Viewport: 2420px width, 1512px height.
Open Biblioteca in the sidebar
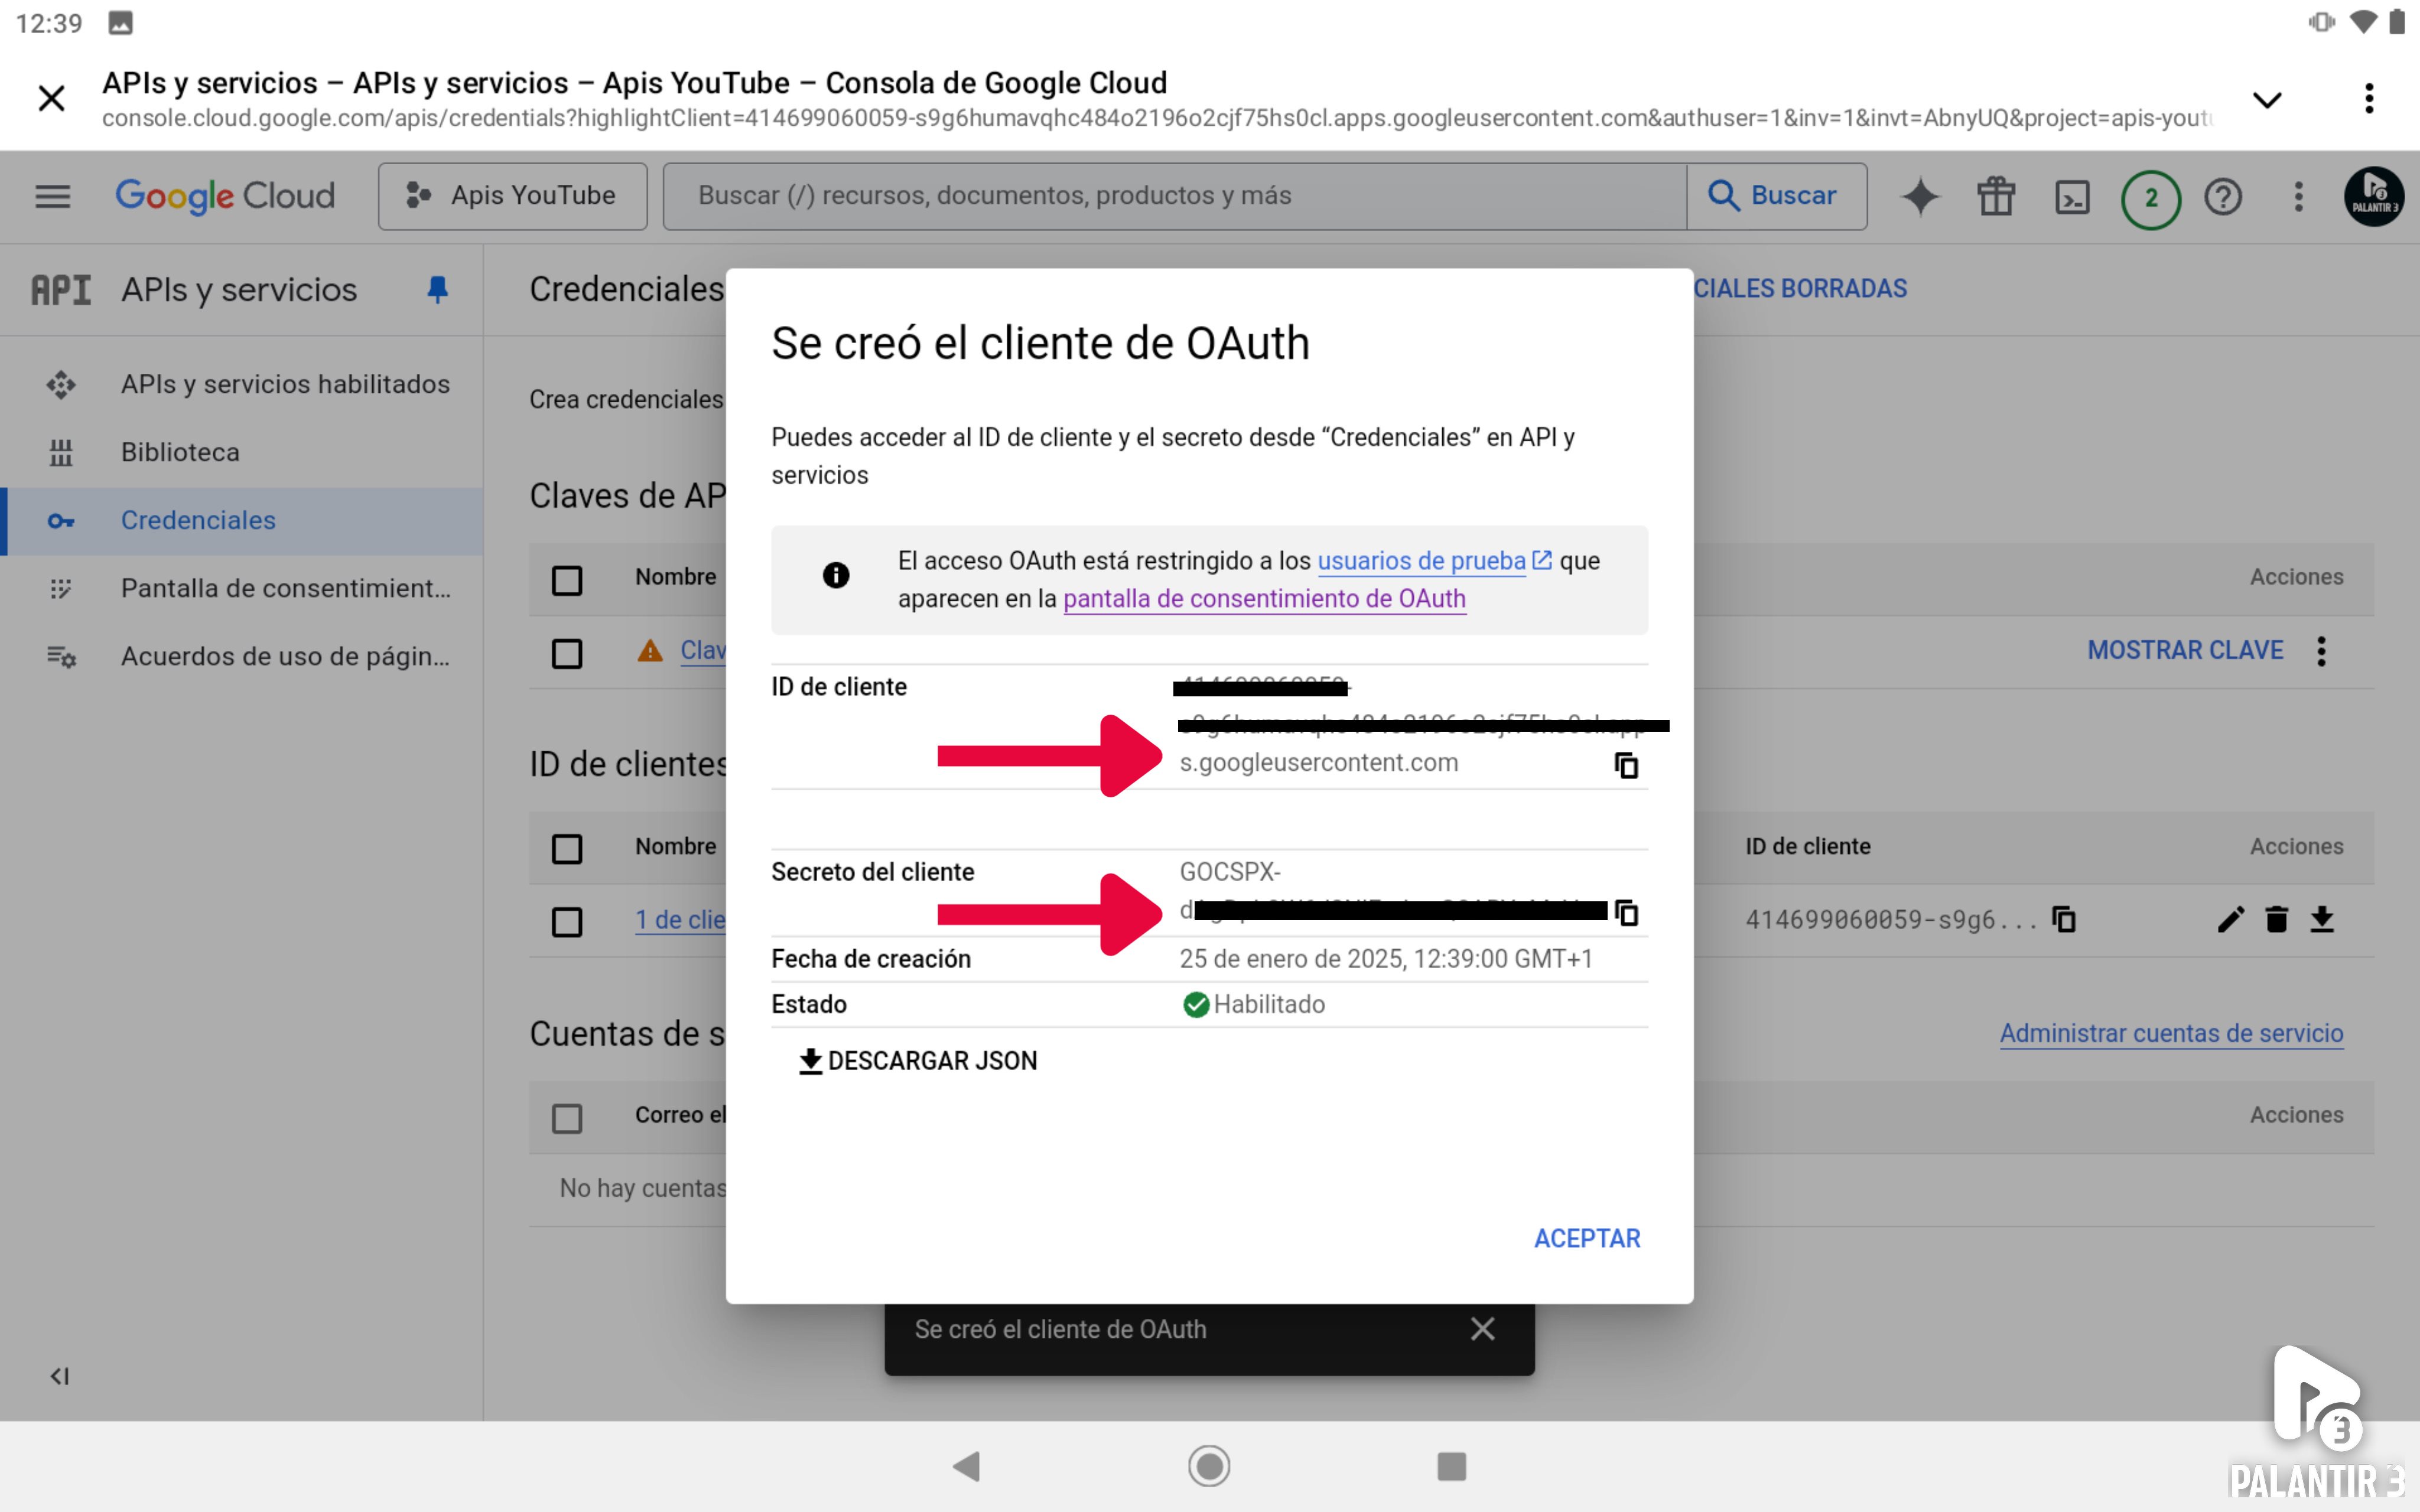[x=242, y=453]
